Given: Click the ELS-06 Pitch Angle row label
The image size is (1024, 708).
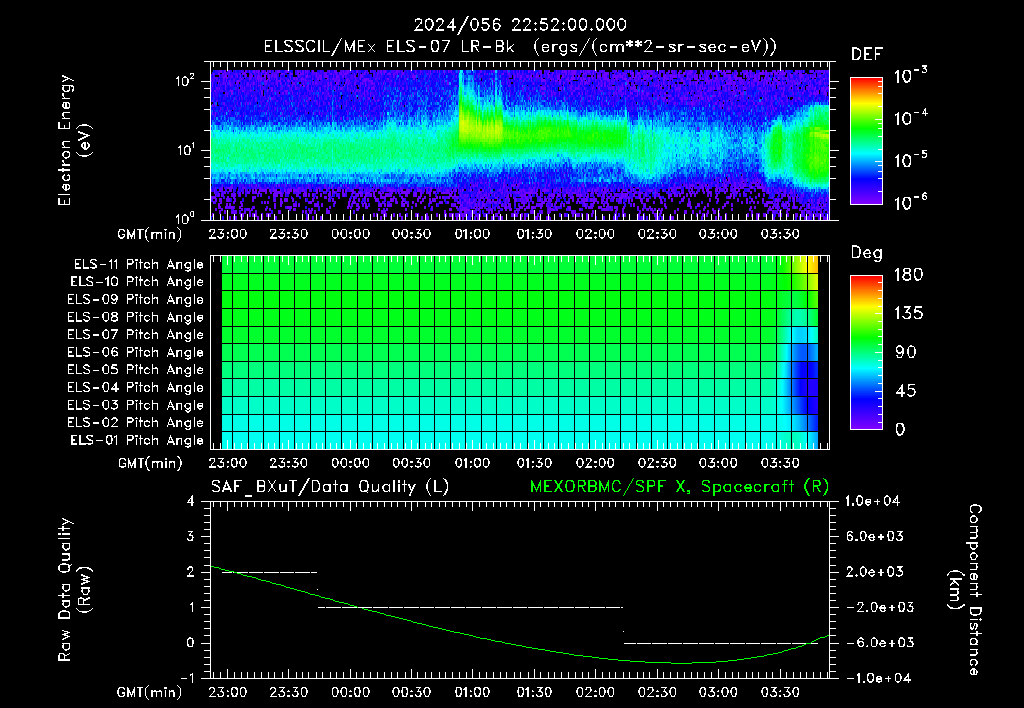Looking at the screenshot, I should point(135,353).
